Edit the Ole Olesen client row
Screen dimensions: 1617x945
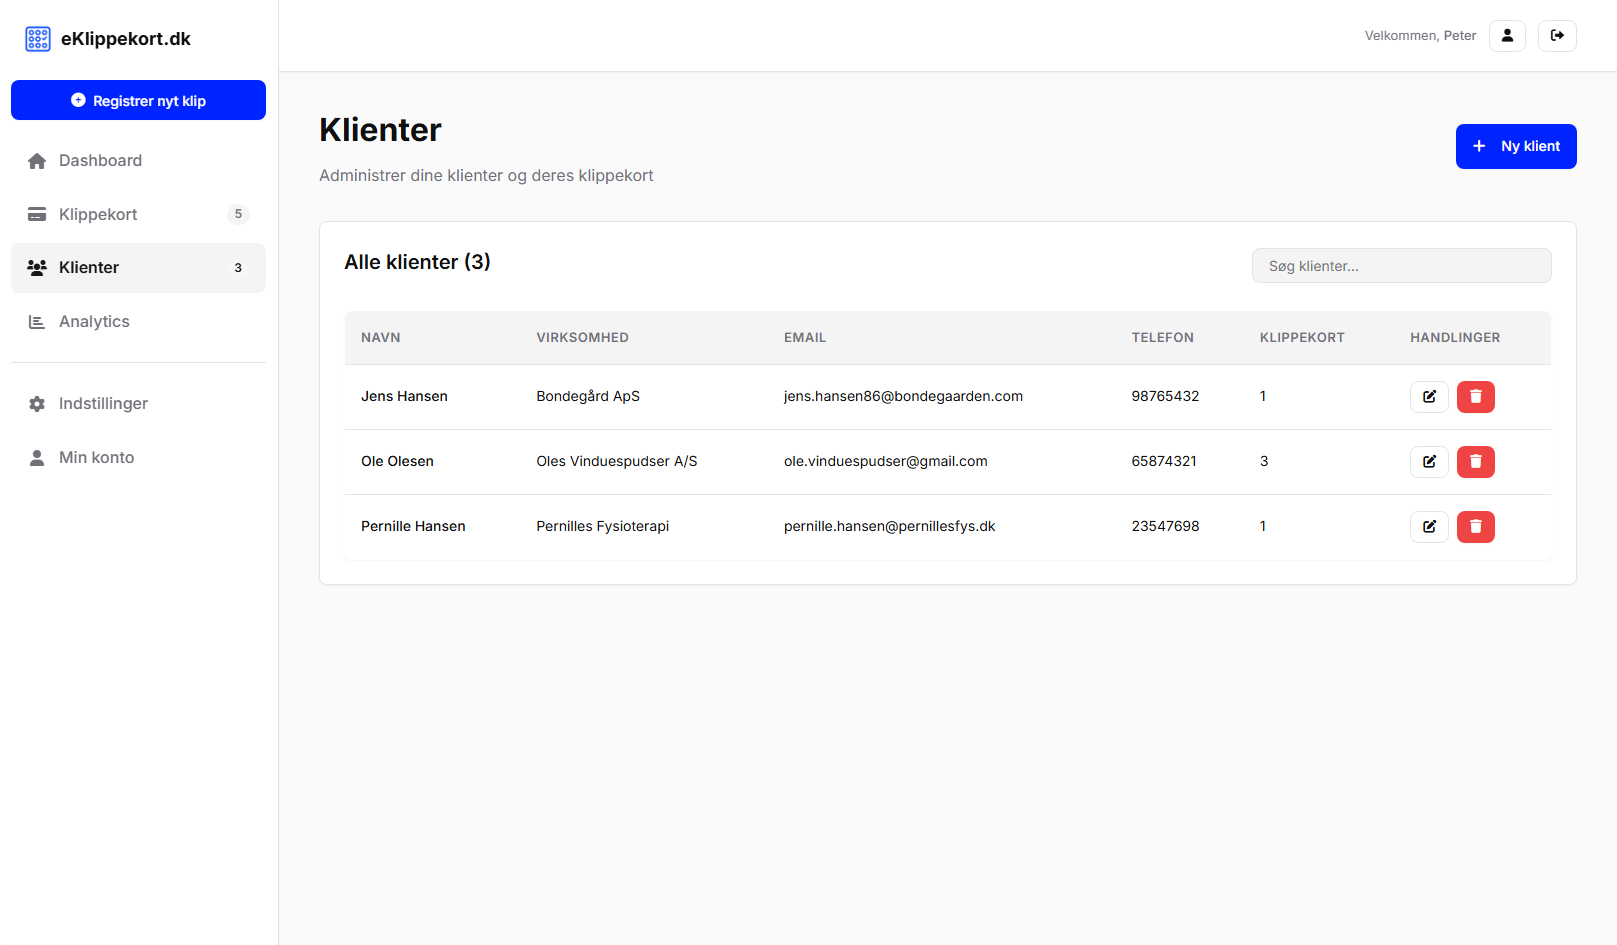coord(1429,462)
